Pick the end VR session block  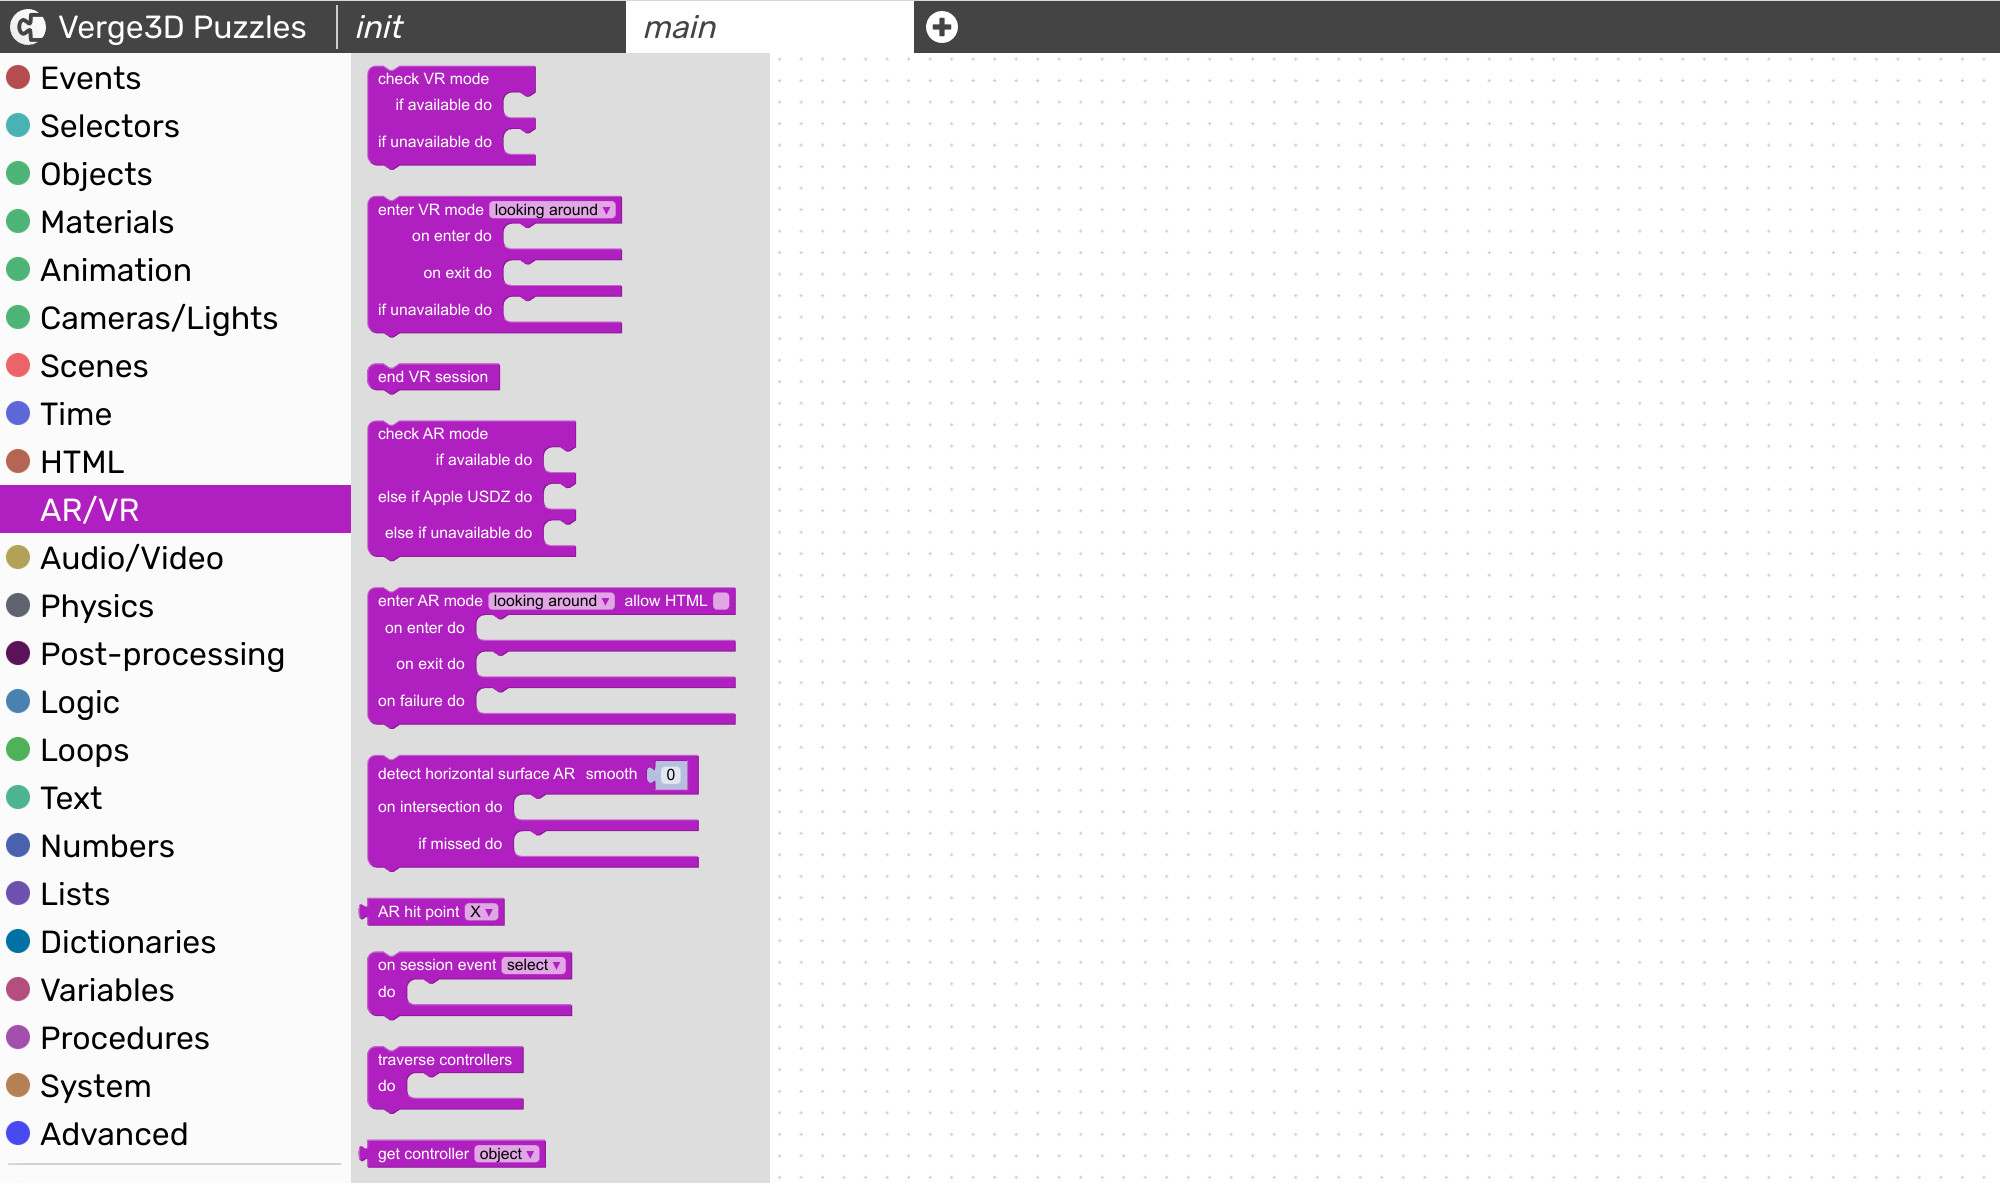pos(433,377)
